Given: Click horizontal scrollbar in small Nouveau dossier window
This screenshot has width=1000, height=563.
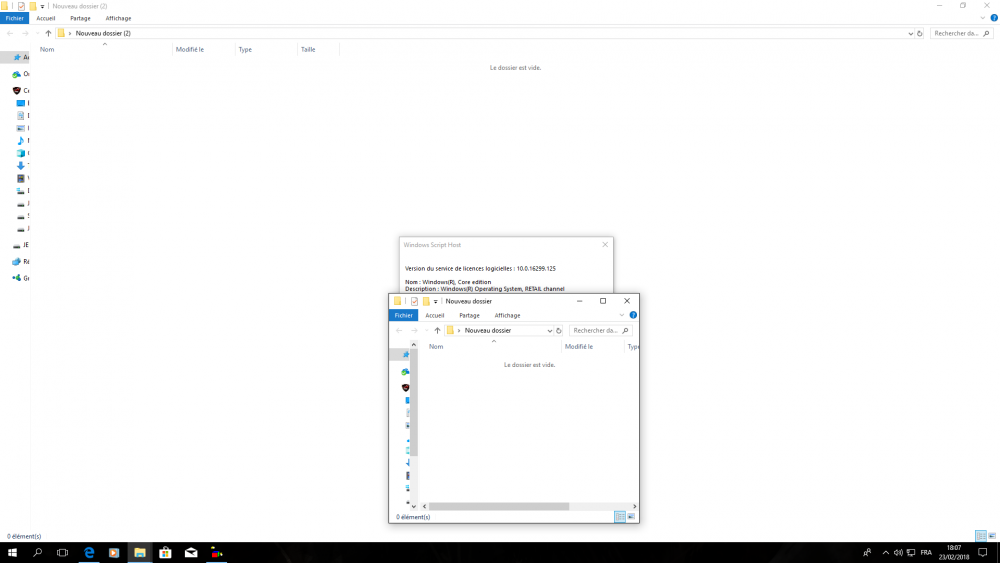Looking at the screenshot, I should 499,506.
